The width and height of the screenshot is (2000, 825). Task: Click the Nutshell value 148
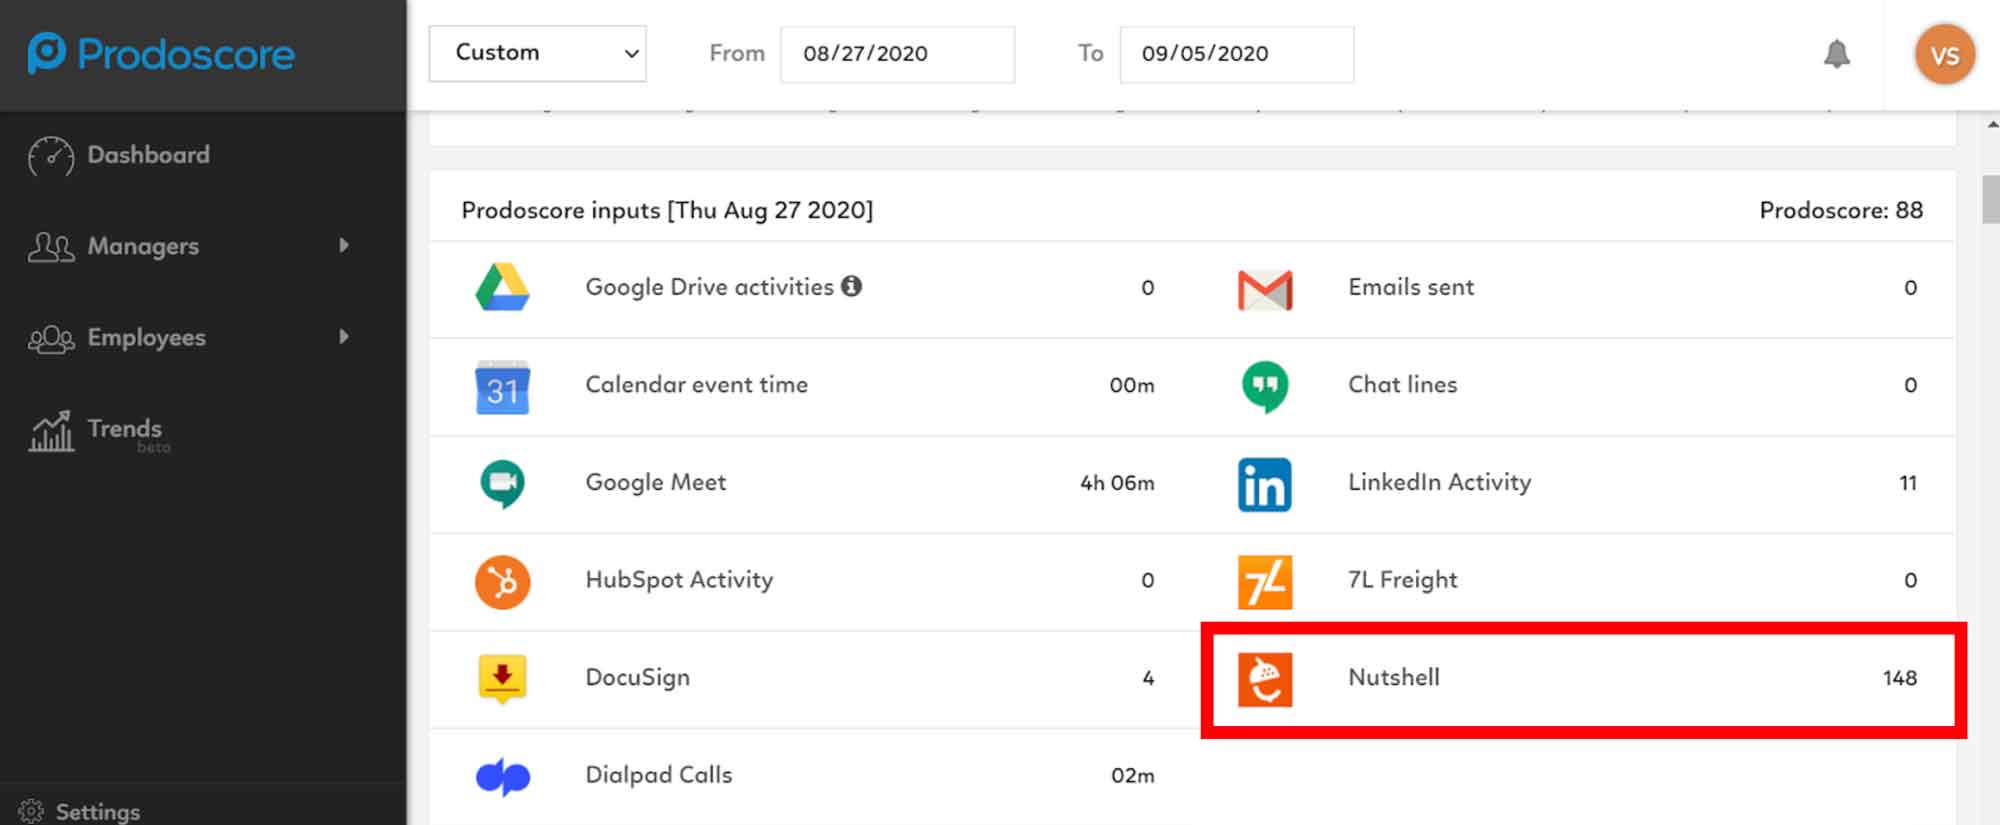(x=1900, y=678)
